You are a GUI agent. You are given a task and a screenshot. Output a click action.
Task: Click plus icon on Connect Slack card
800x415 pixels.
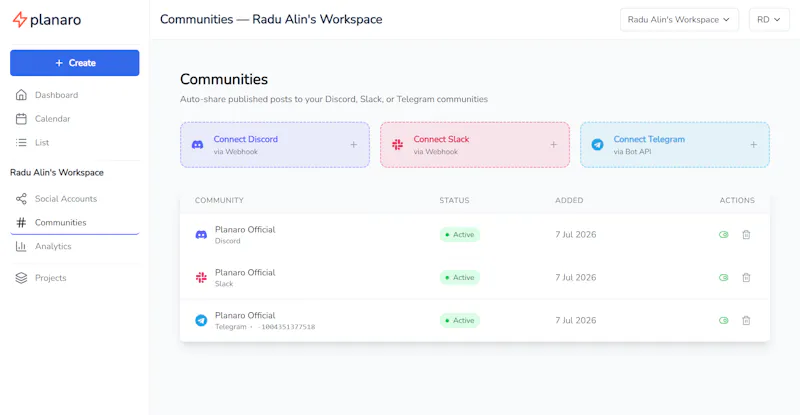coord(554,145)
